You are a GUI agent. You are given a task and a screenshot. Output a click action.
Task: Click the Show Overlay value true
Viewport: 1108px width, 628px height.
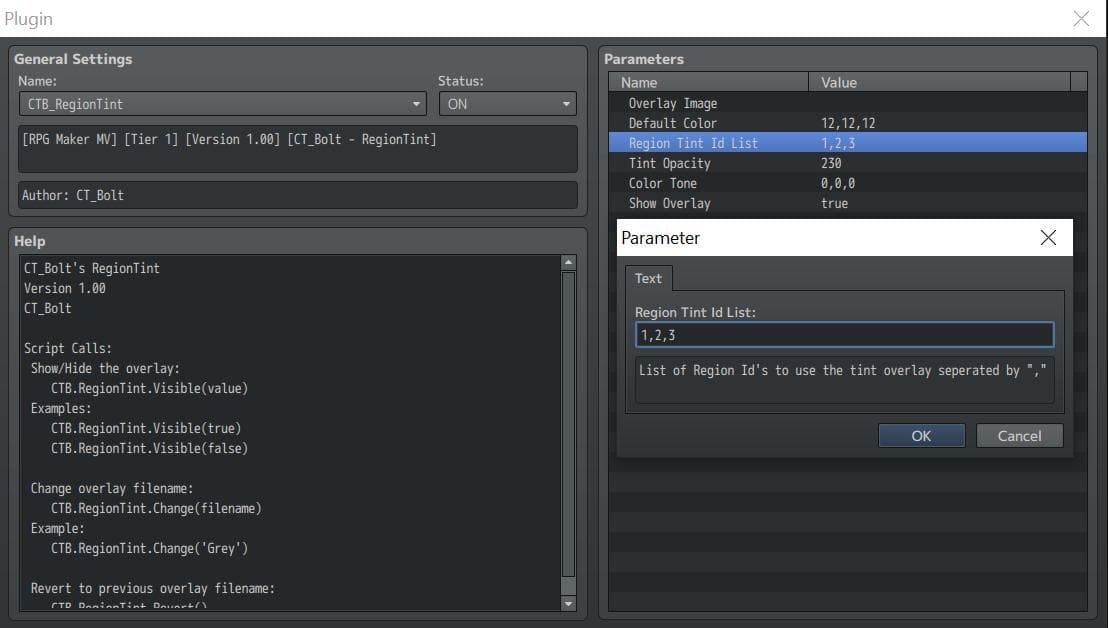tap(835, 203)
